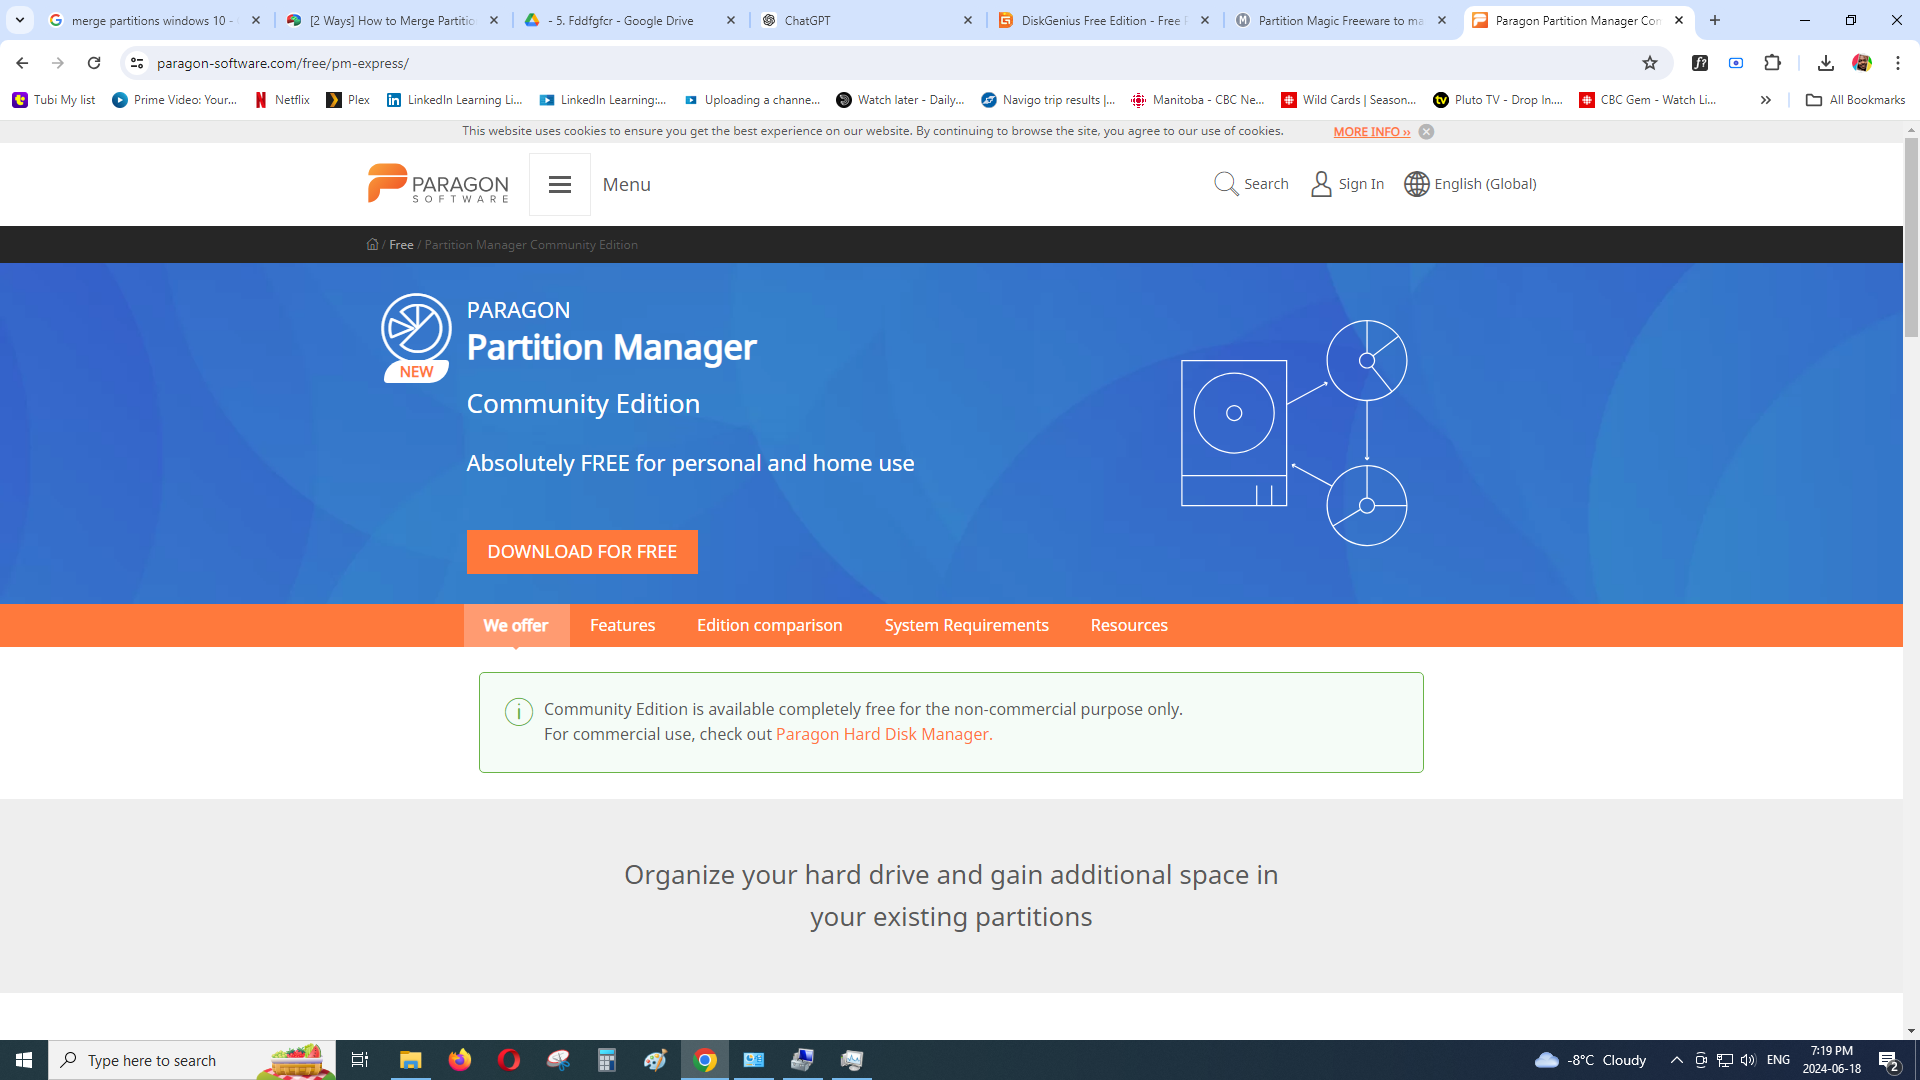Open Chrome extensions puzzle icon
The image size is (1920, 1080).
click(x=1772, y=63)
